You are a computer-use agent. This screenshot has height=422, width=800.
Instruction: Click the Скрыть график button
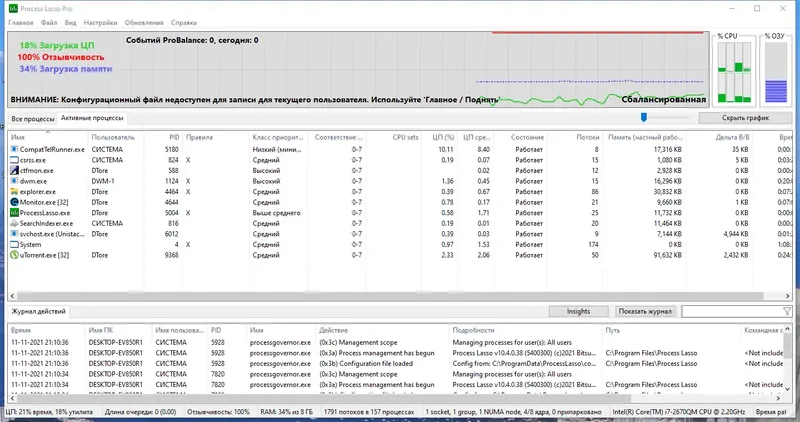click(745, 118)
